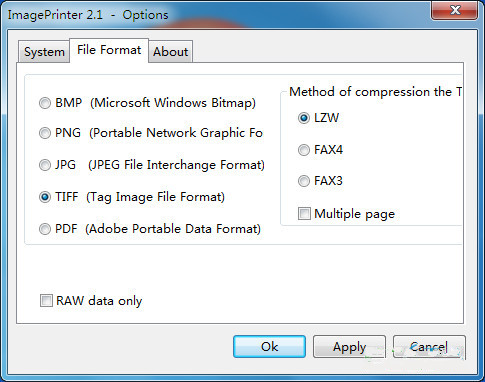Confirm settings with the Ok button

[269, 347]
